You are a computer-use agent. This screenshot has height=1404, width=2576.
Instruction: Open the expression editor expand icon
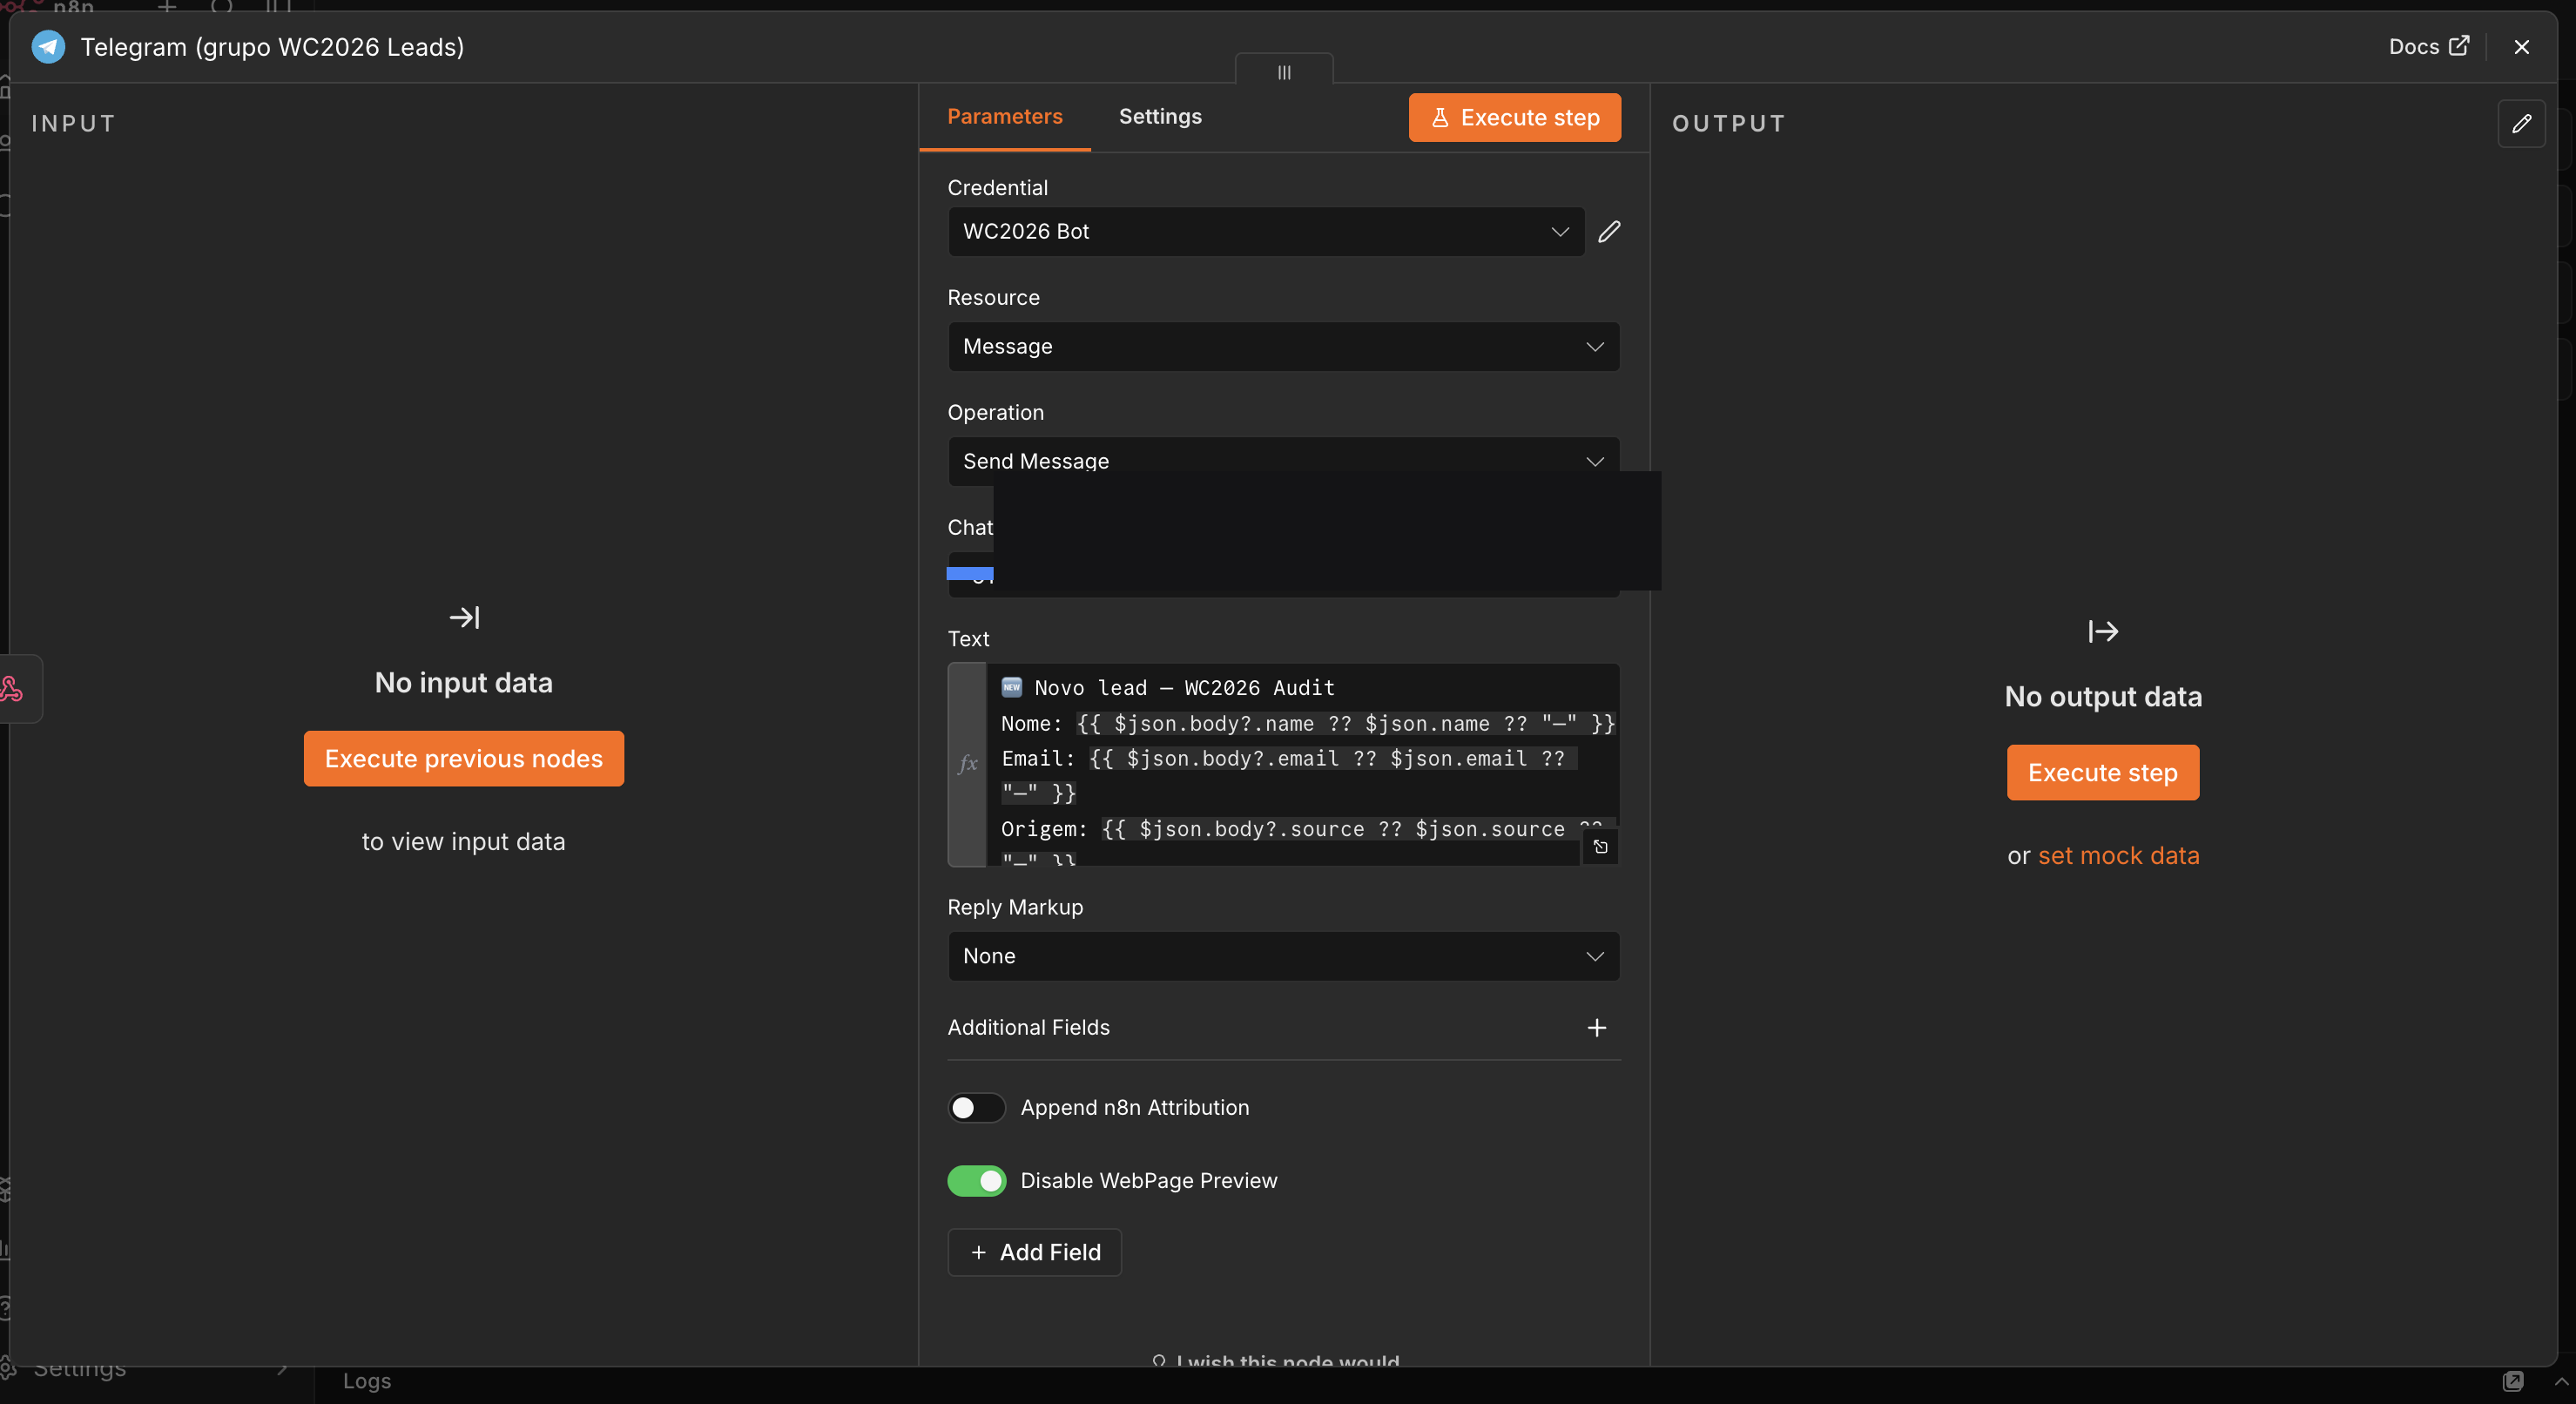(x=1600, y=846)
